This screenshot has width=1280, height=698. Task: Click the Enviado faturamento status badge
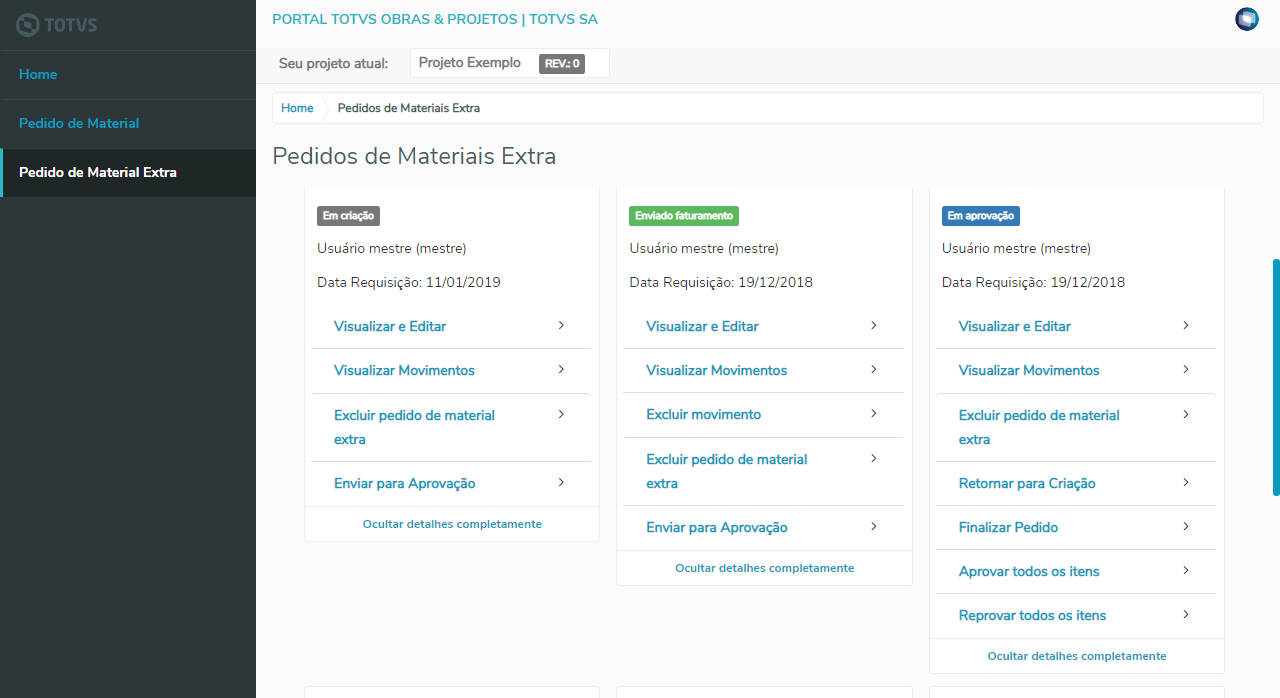click(x=684, y=216)
